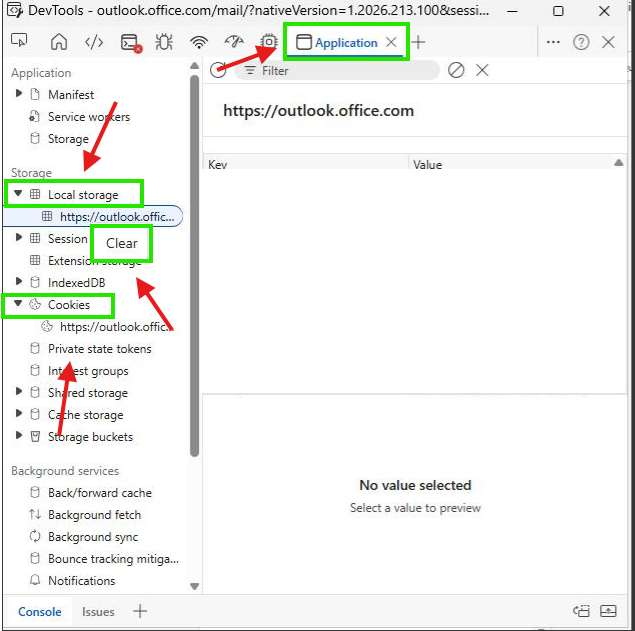
Task: Select Storage buckets item
Action: tap(90, 437)
